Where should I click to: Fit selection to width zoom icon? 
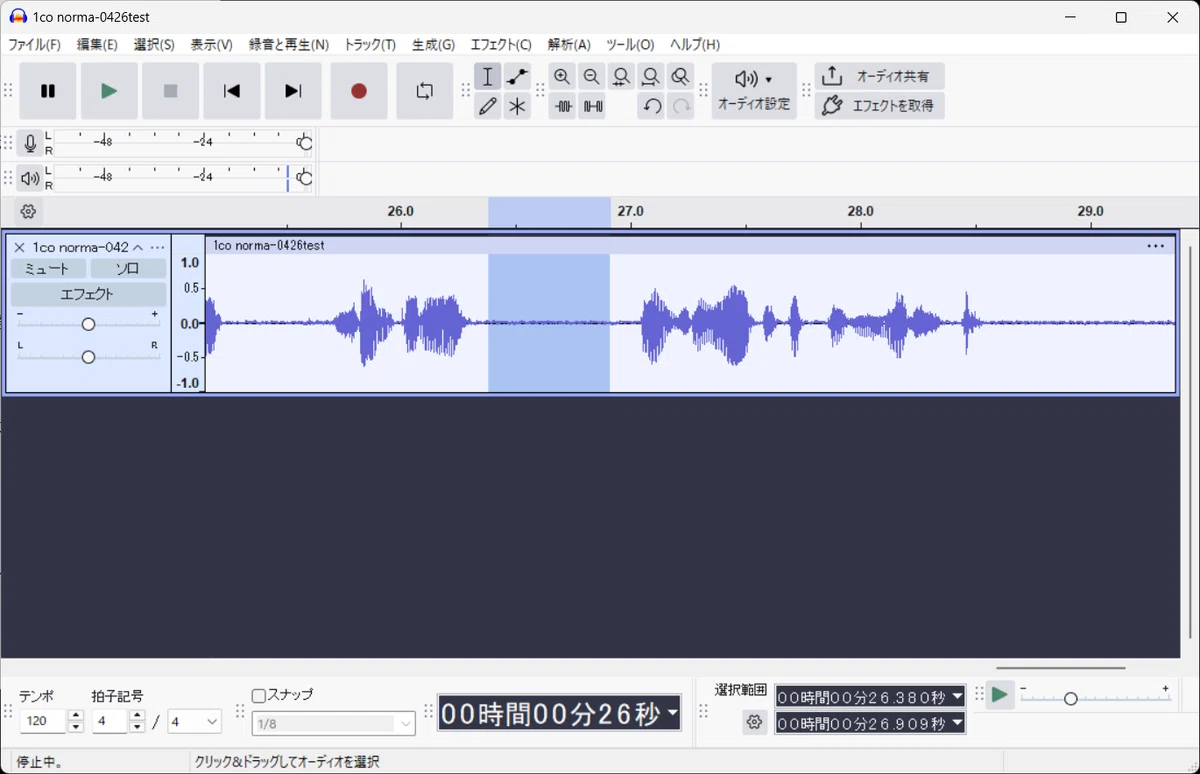[x=622, y=77]
